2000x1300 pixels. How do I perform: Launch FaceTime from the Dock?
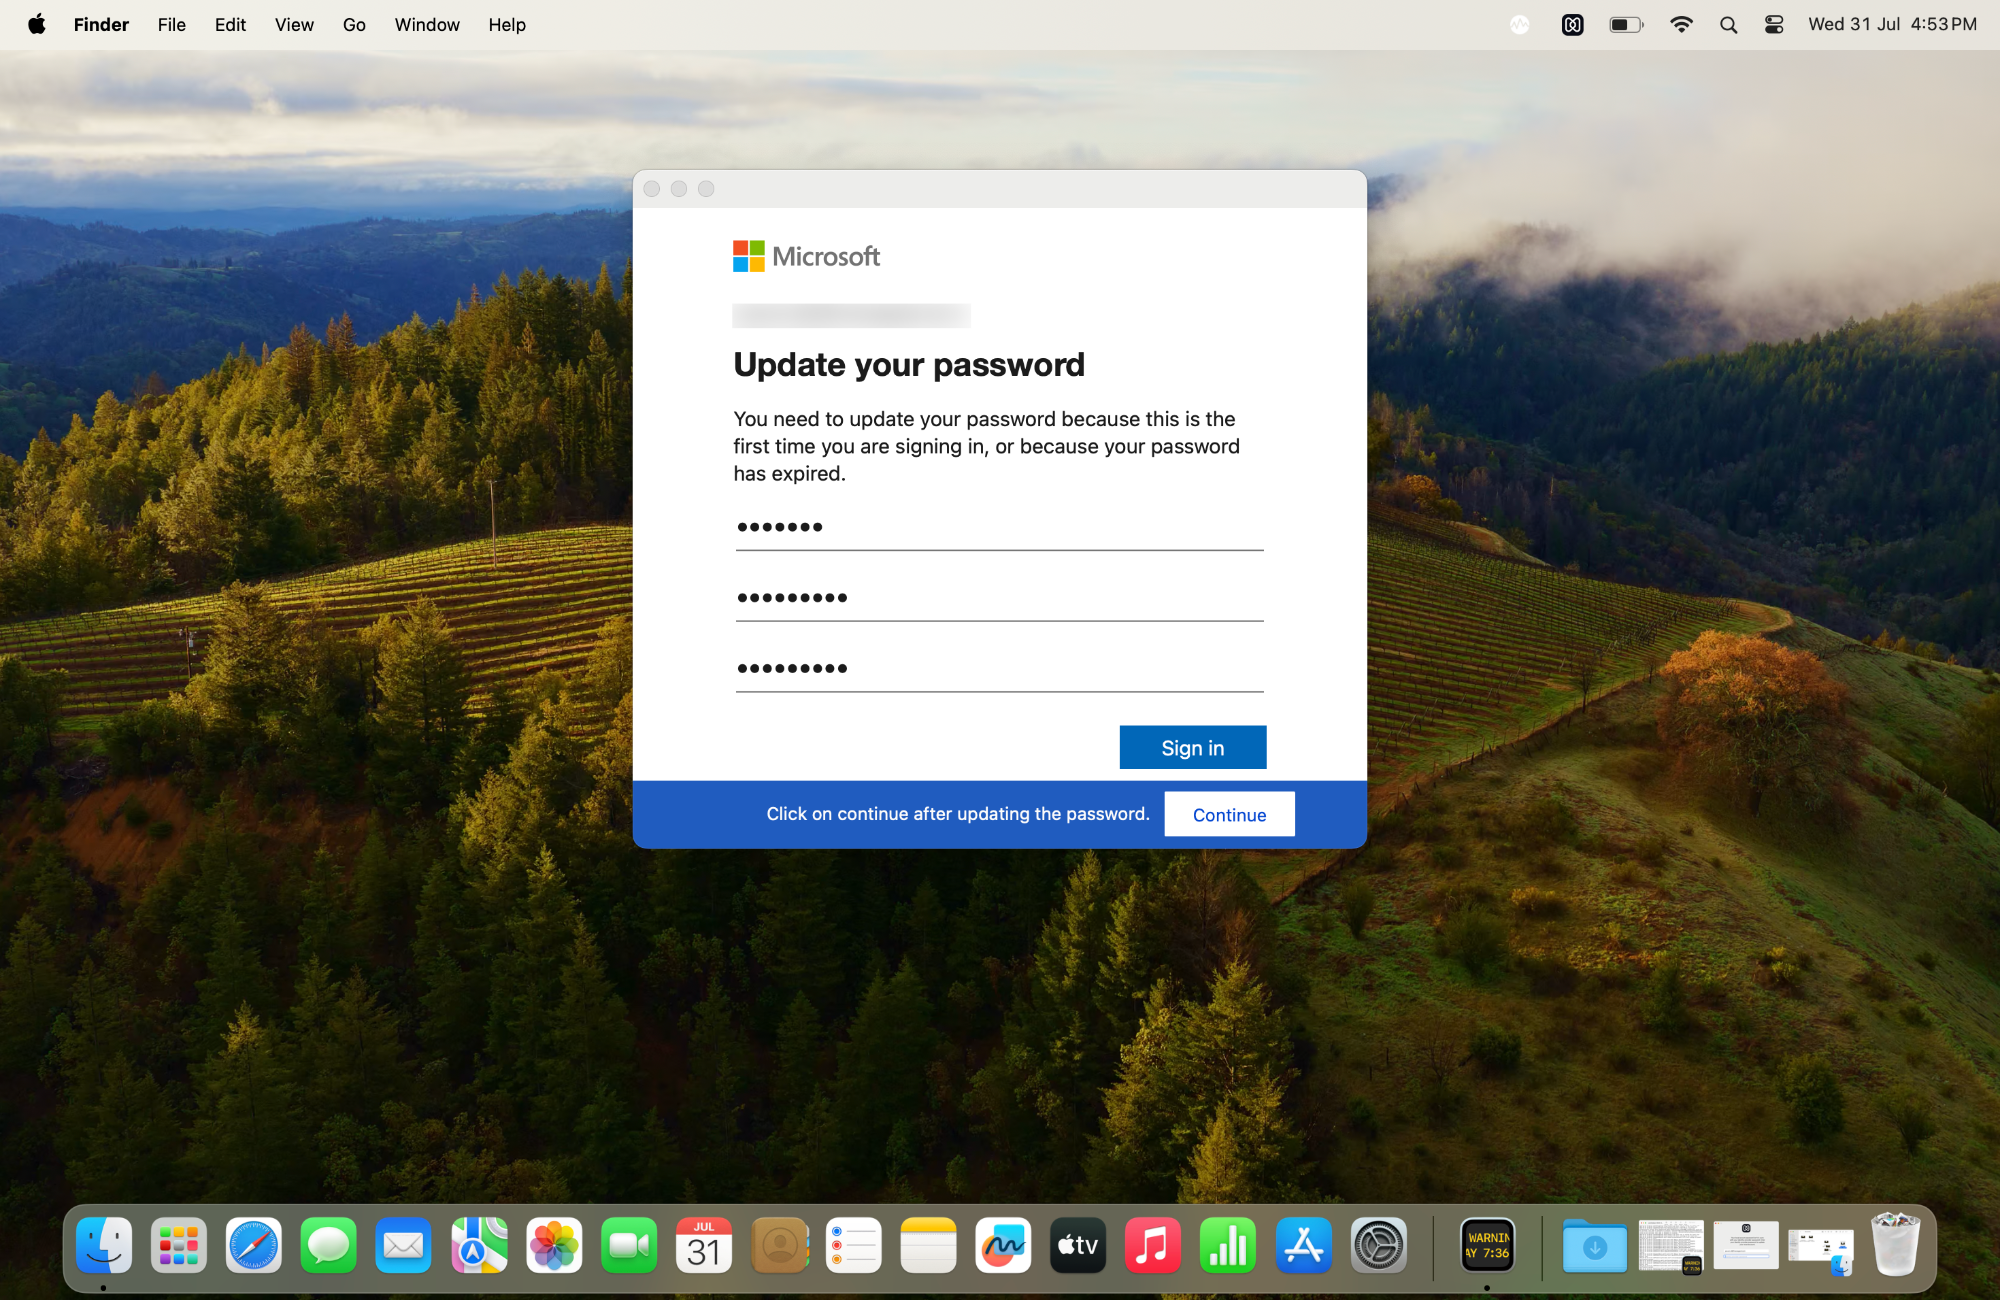[x=629, y=1245]
